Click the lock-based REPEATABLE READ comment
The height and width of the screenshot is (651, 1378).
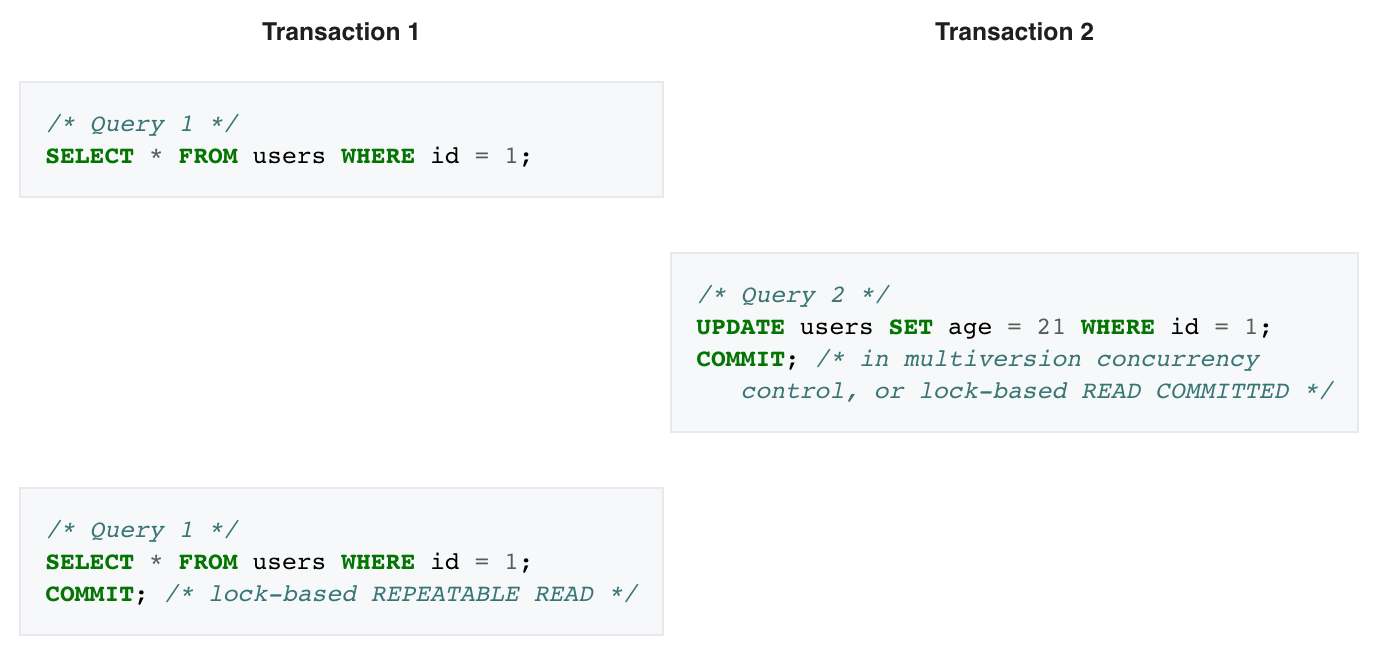pos(401,594)
